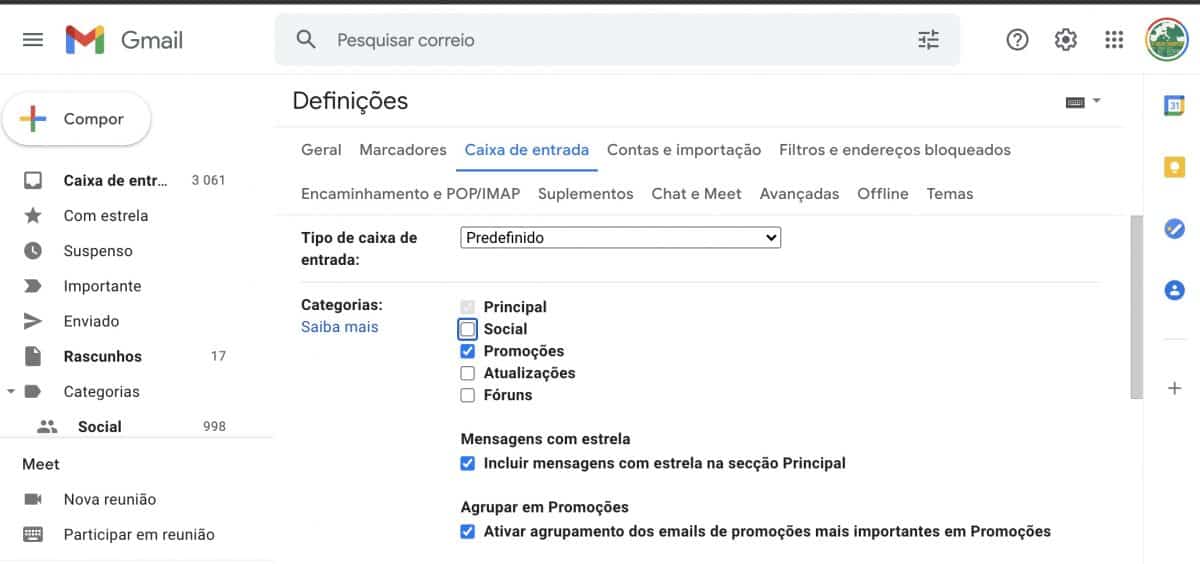
Task: Open the main menu hamburger icon
Action: pos(33,40)
